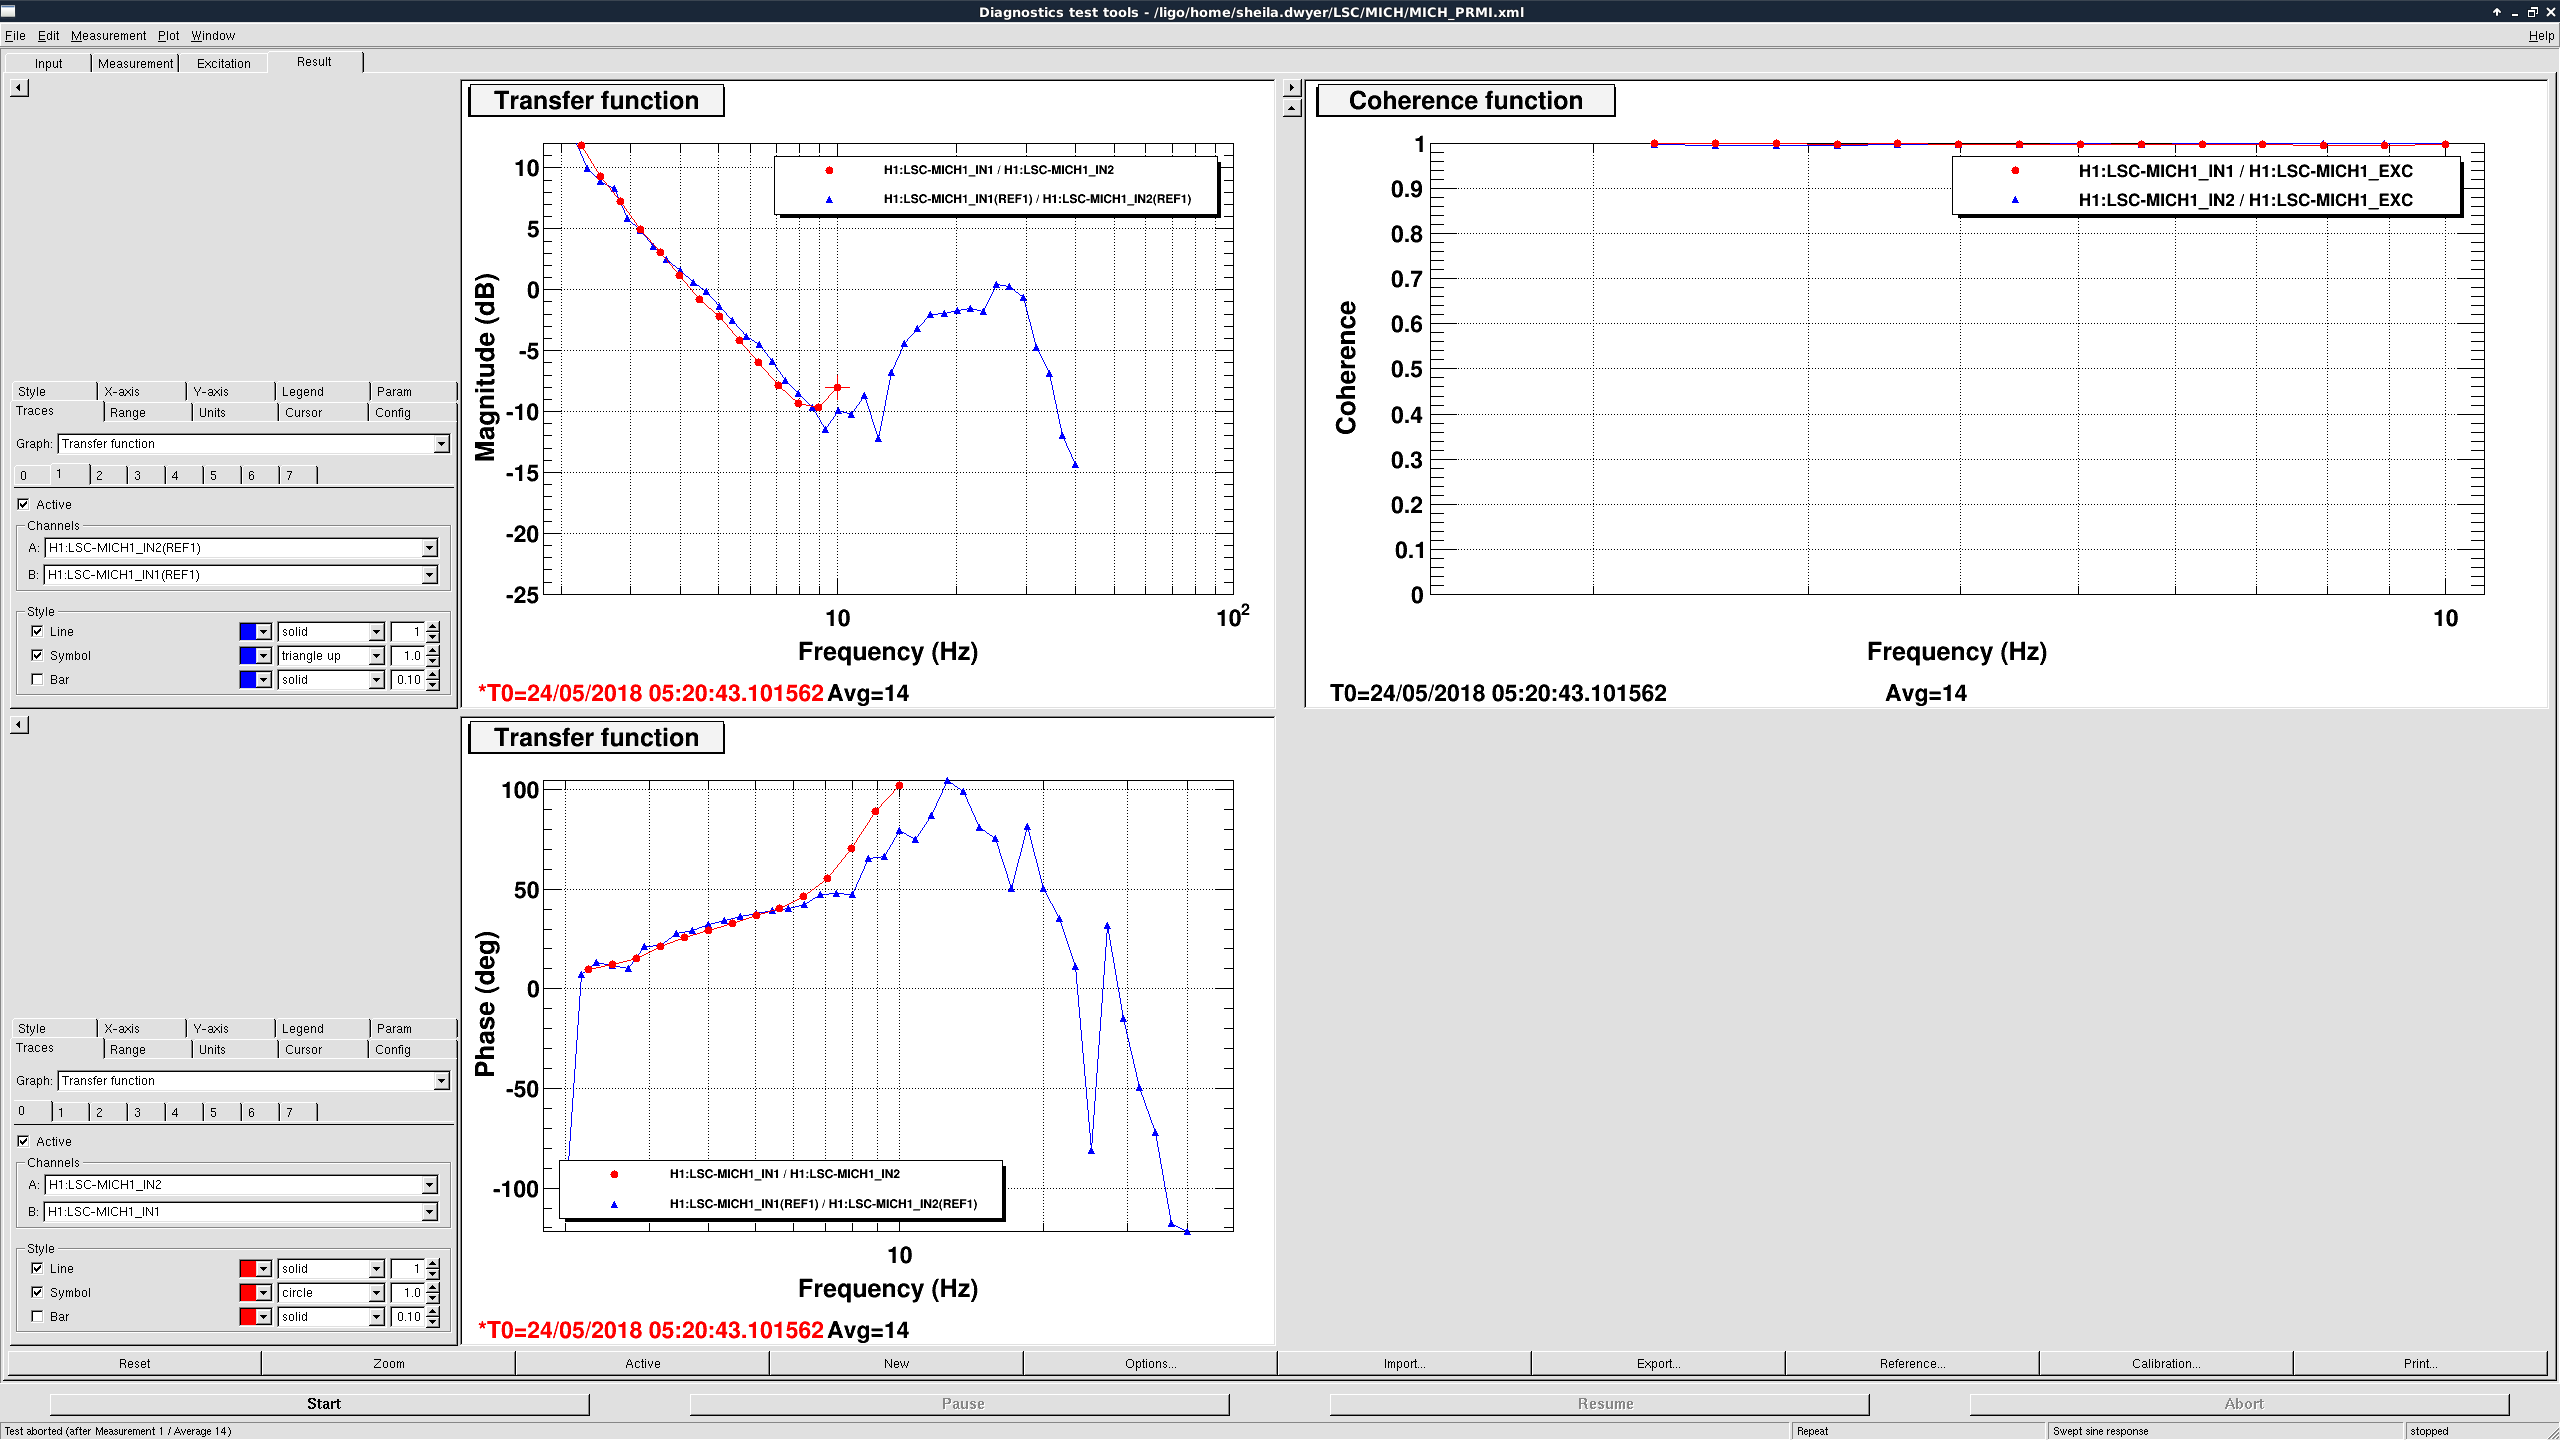Uncheck the lower Symbol checkbox
The width and height of the screenshot is (2560, 1440).
37,1292
